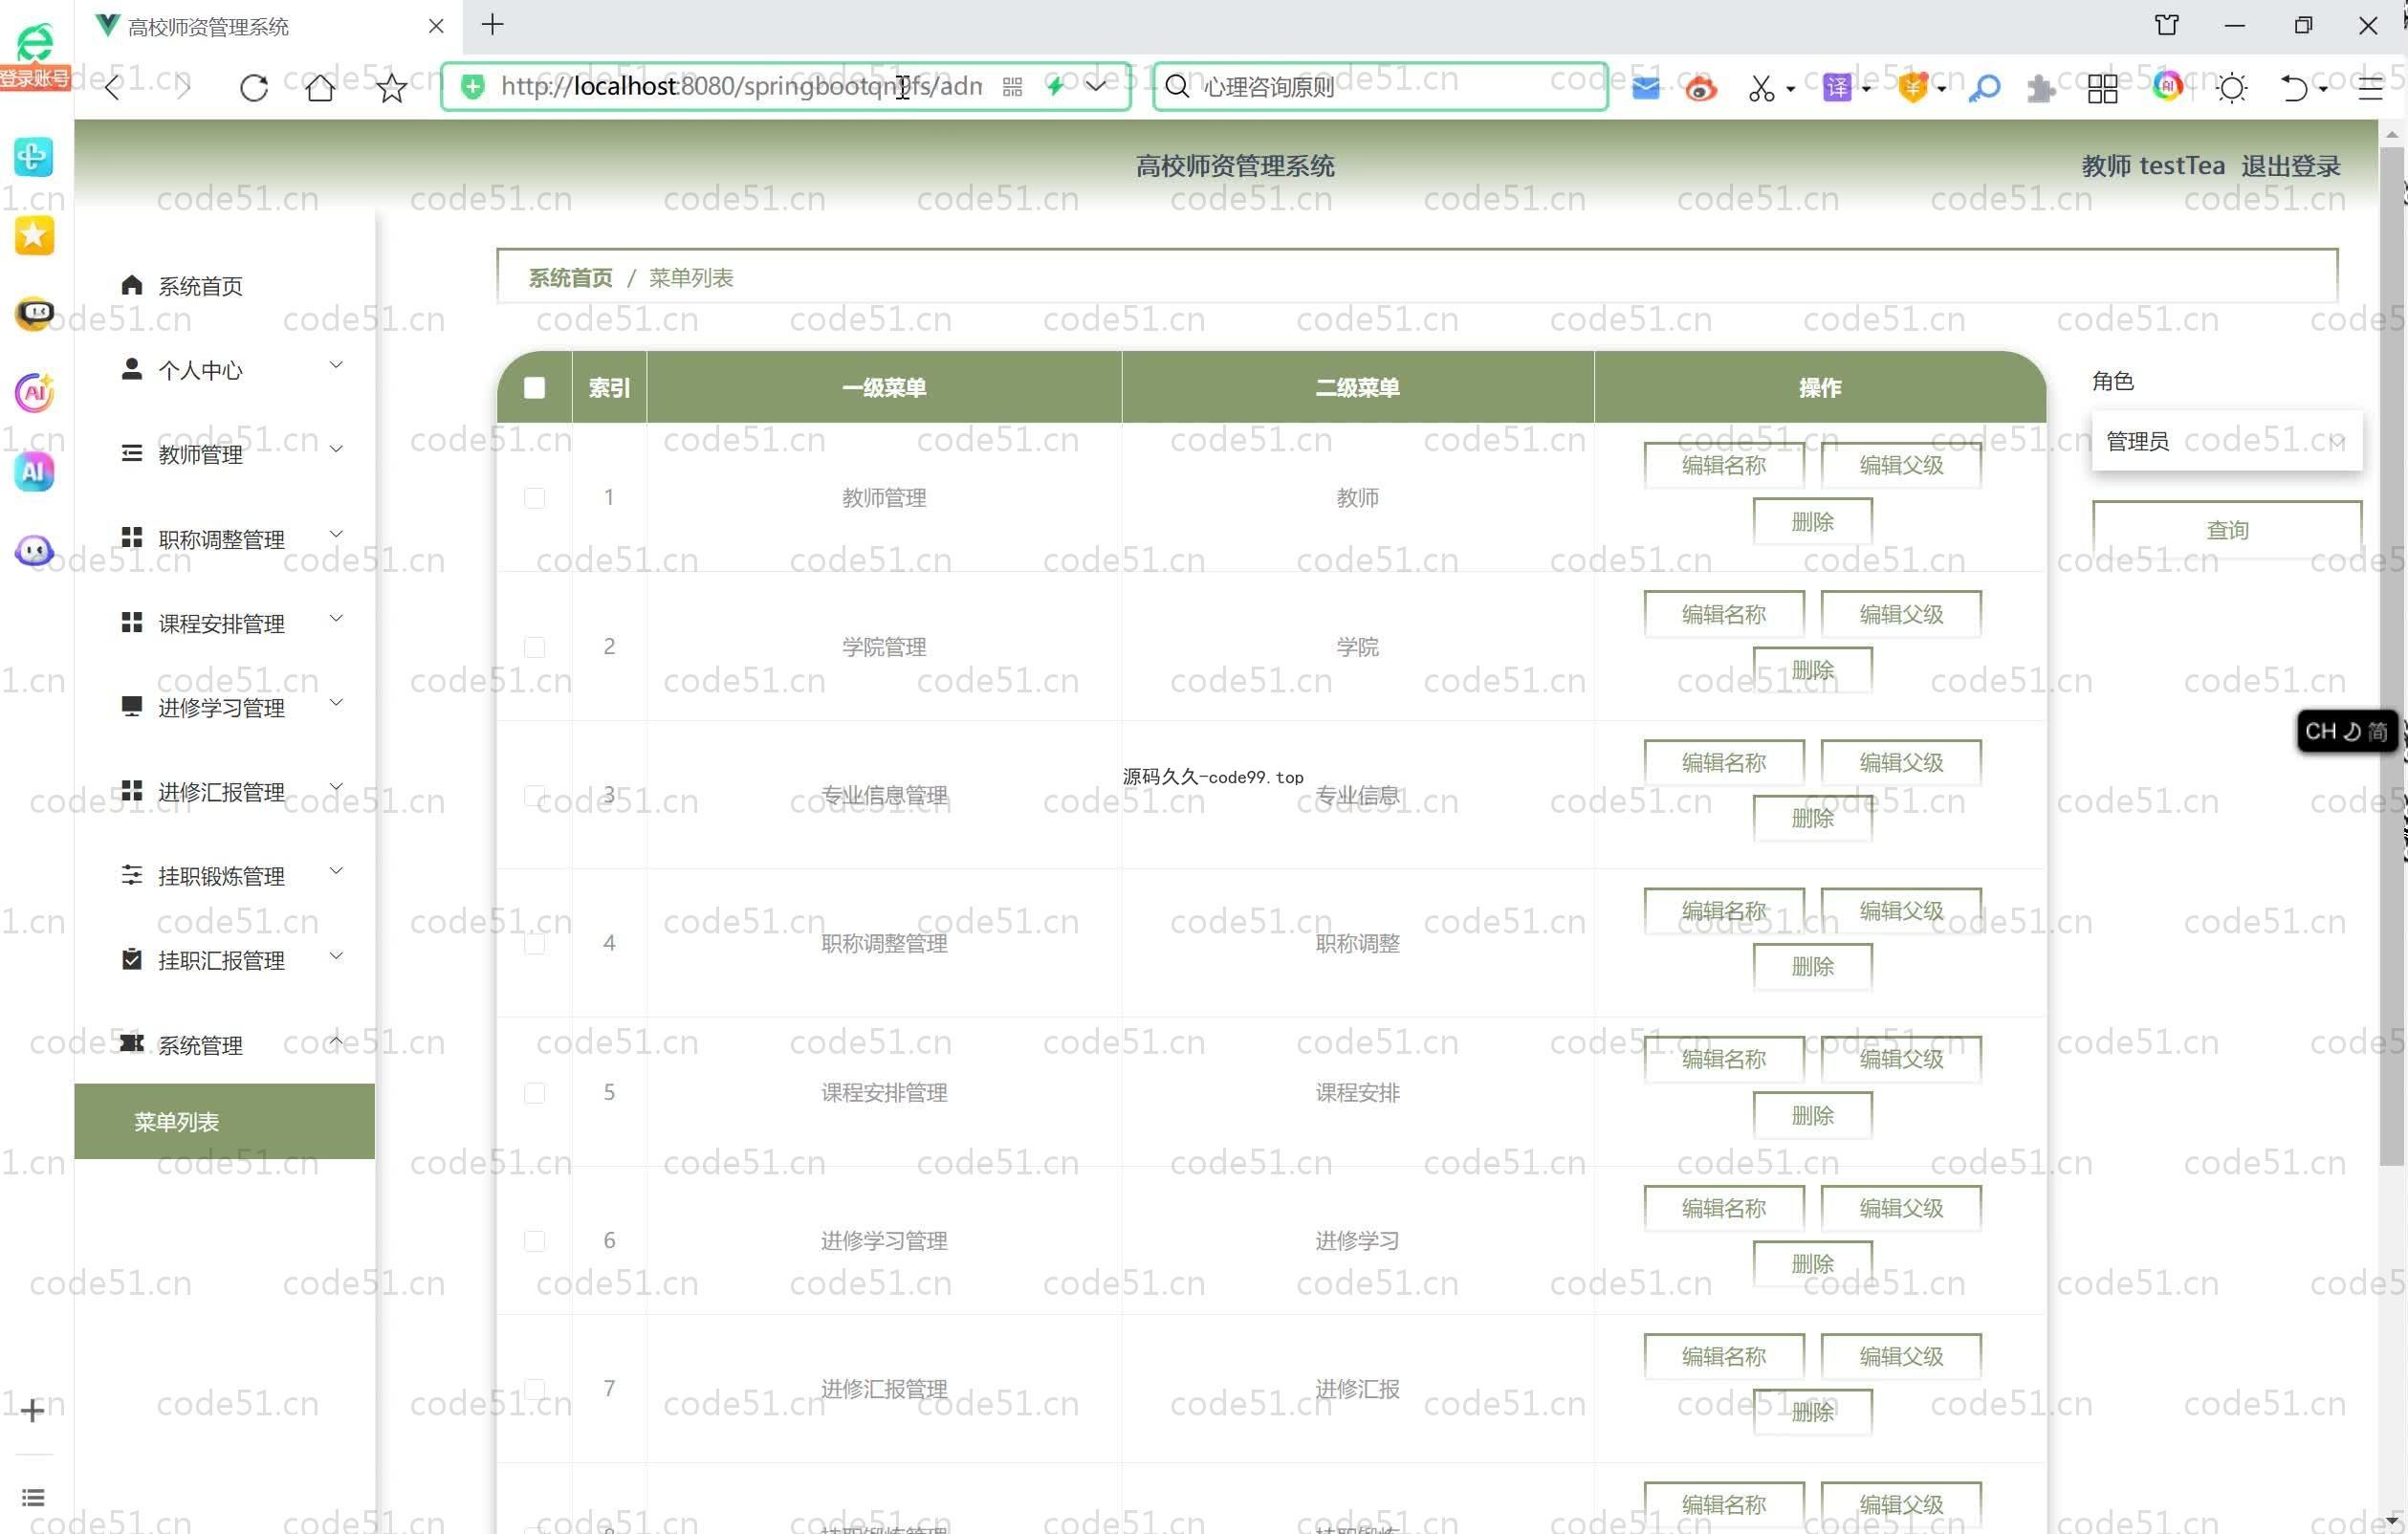Screen dimensions: 2408x1534
Task: Click the browser back arrow
Action: [113, 88]
